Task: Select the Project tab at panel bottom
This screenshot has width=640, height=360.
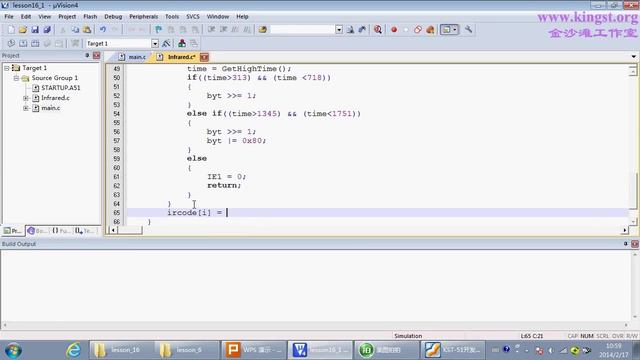Action: pos(13,231)
